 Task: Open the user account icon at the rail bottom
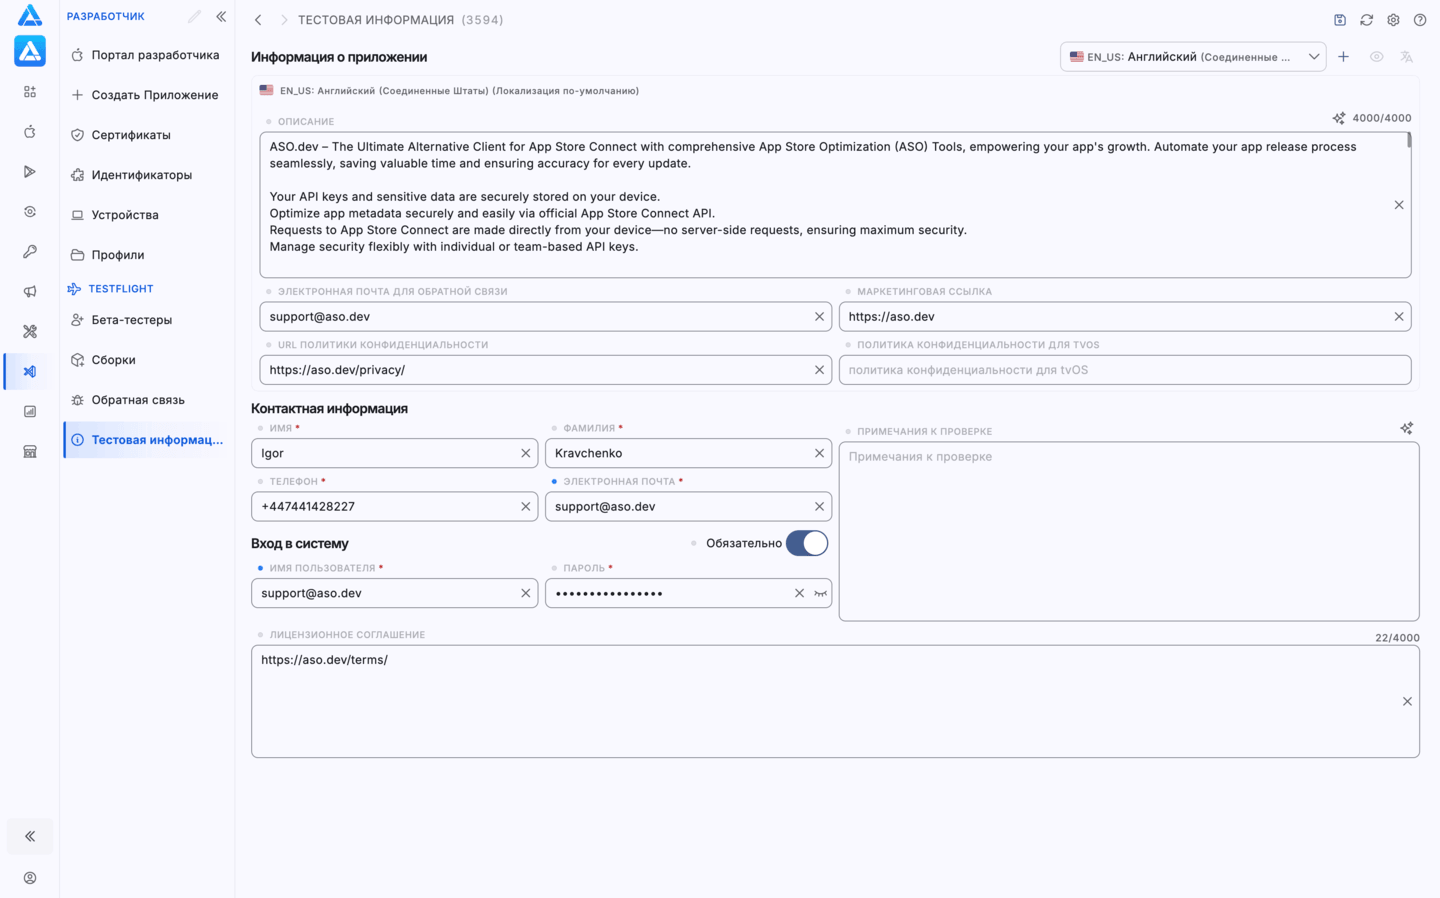[30, 878]
